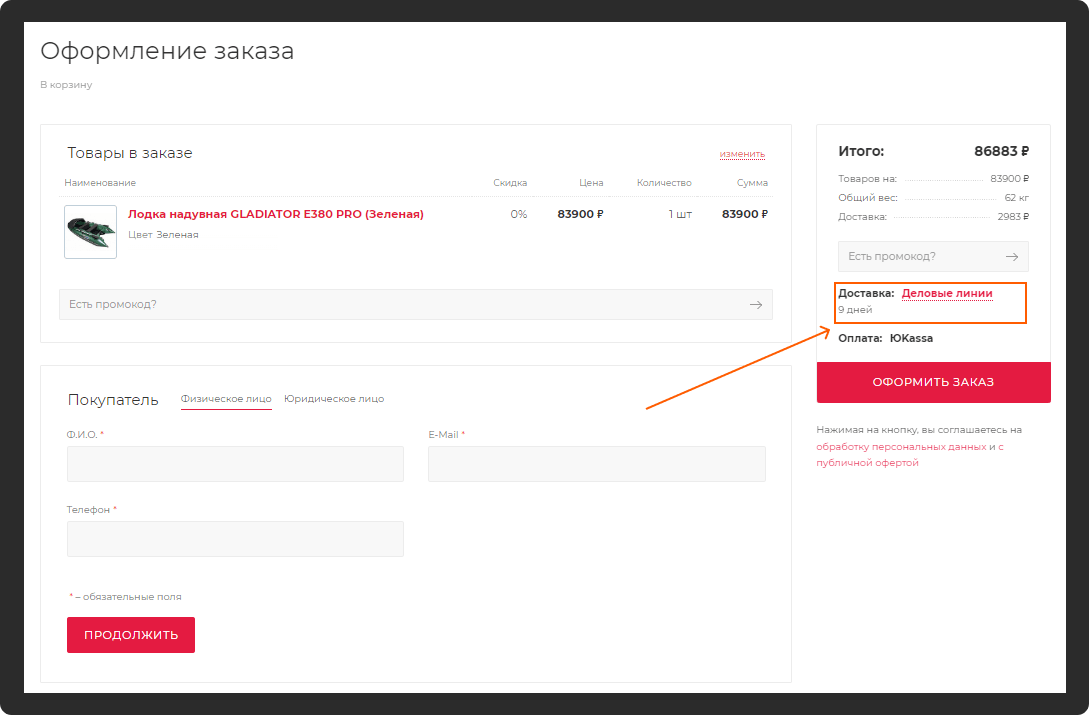Click the Цвет: Зеленая text

pyautogui.click(x=163, y=235)
